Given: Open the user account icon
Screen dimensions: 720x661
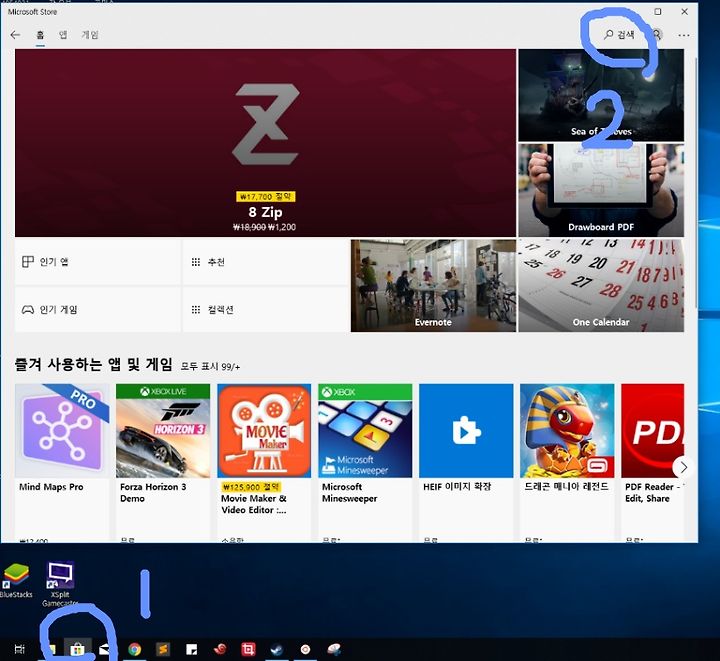Looking at the screenshot, I should point(657,35).
